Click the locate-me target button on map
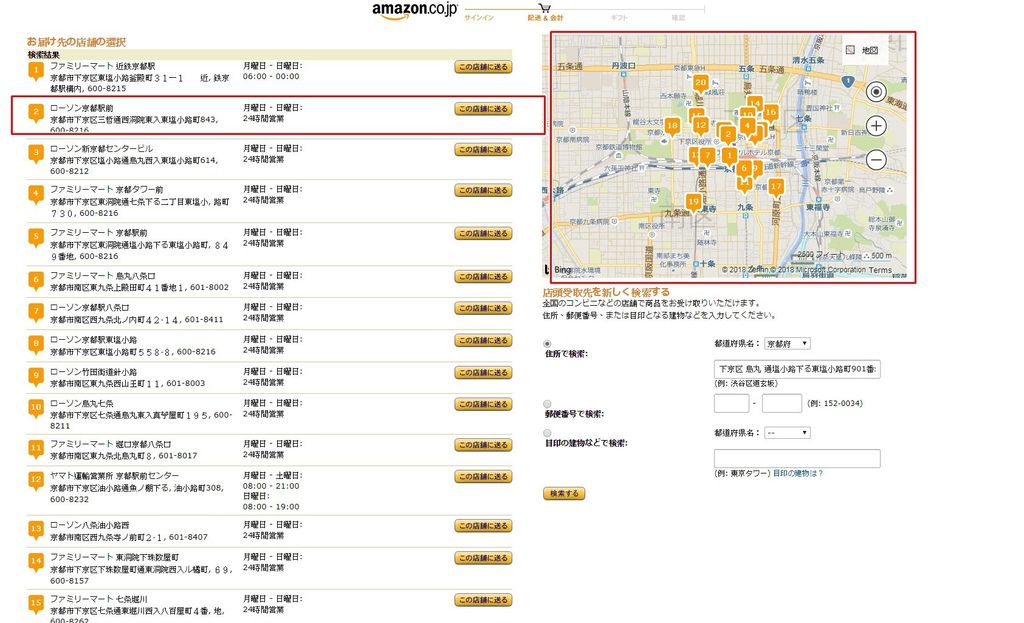The image size is (1024, 623). pos(876,92)
